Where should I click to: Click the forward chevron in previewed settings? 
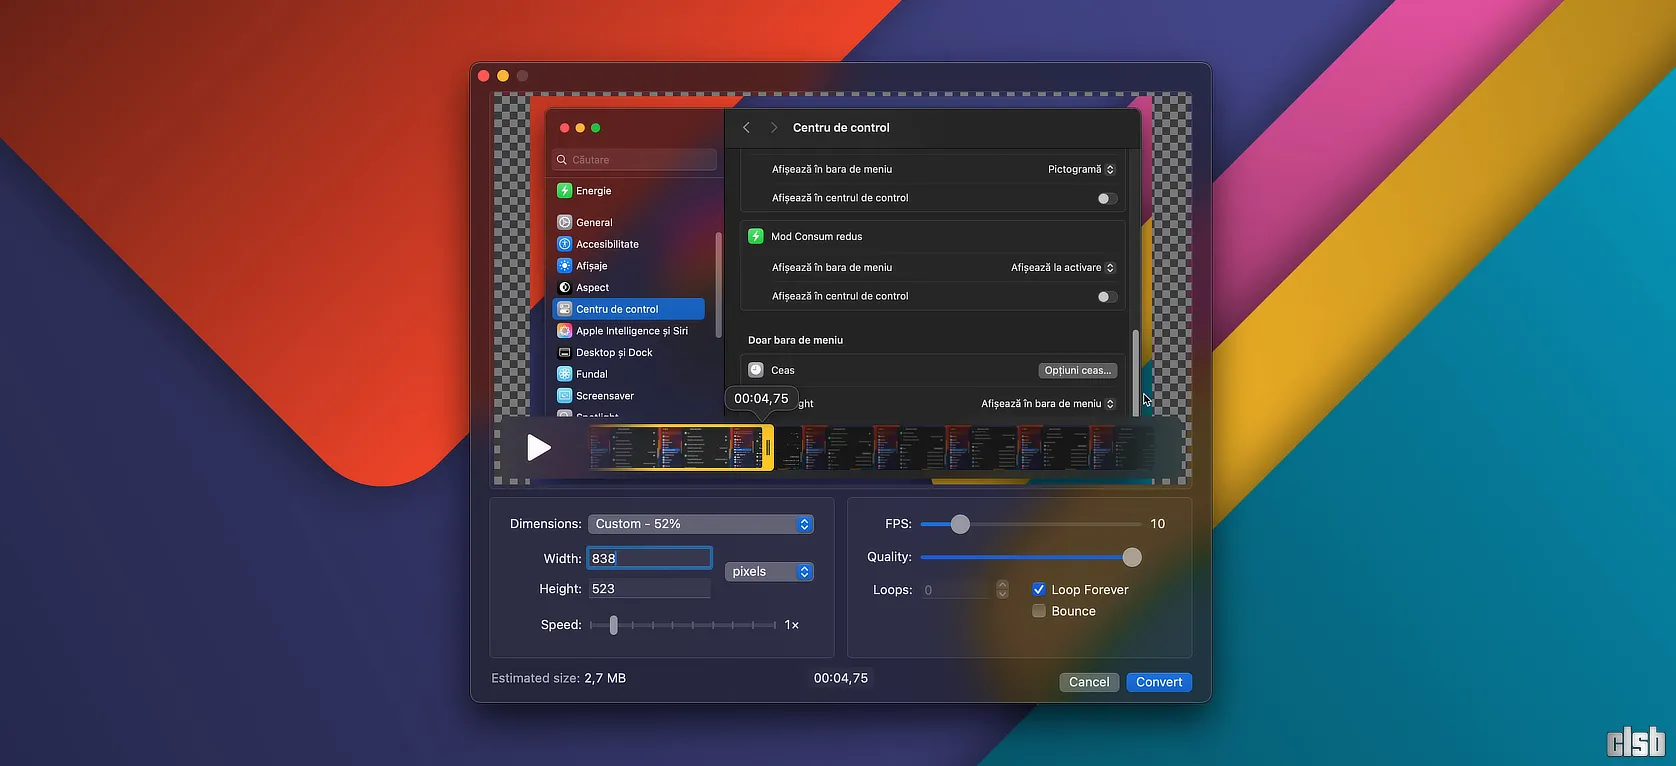tap(773, 128)
